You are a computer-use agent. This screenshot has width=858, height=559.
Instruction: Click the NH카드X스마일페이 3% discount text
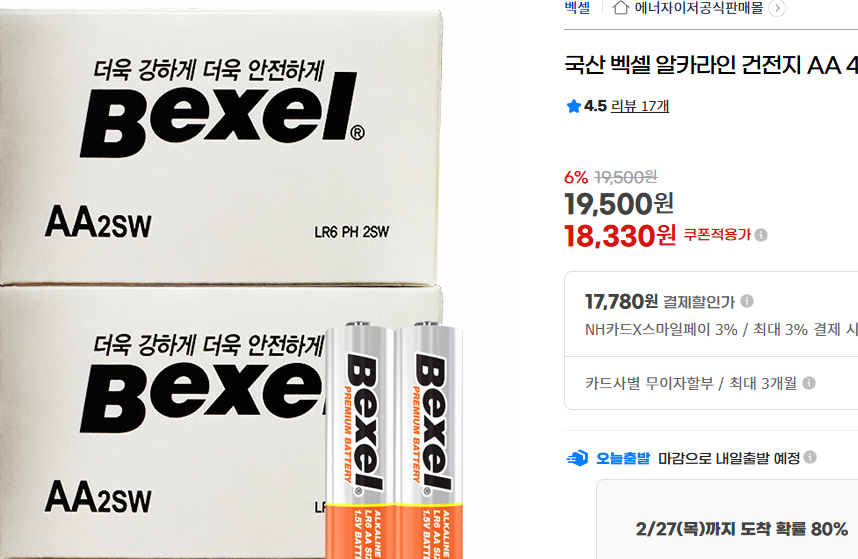point(661,329)
